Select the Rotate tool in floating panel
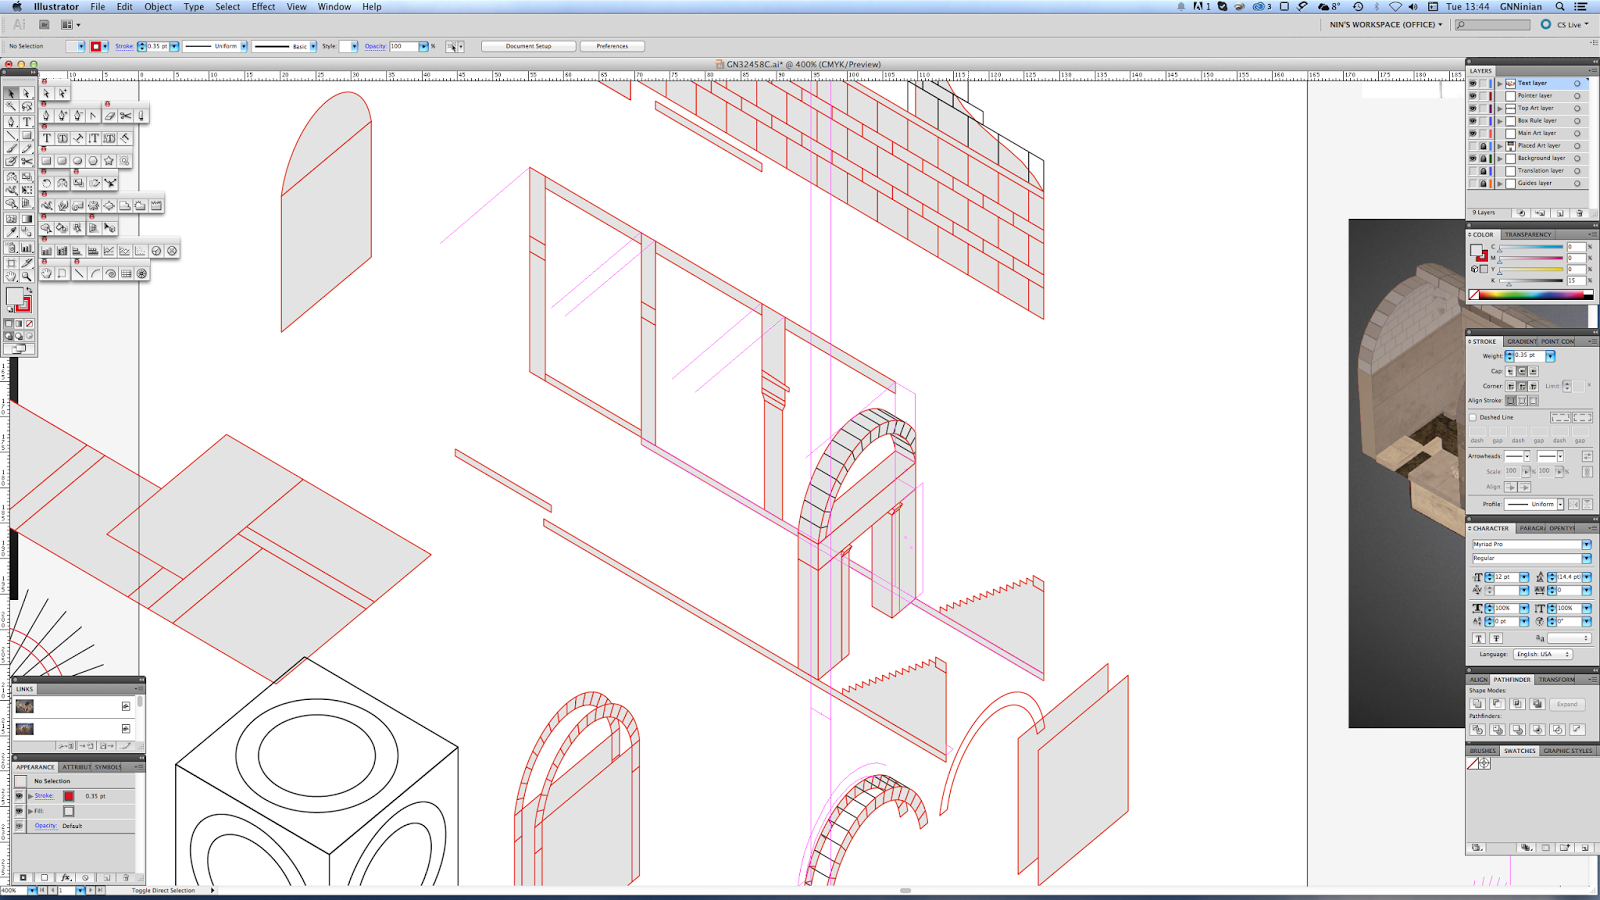Screen dimensions: 1600x900 (x=46, y=183)
